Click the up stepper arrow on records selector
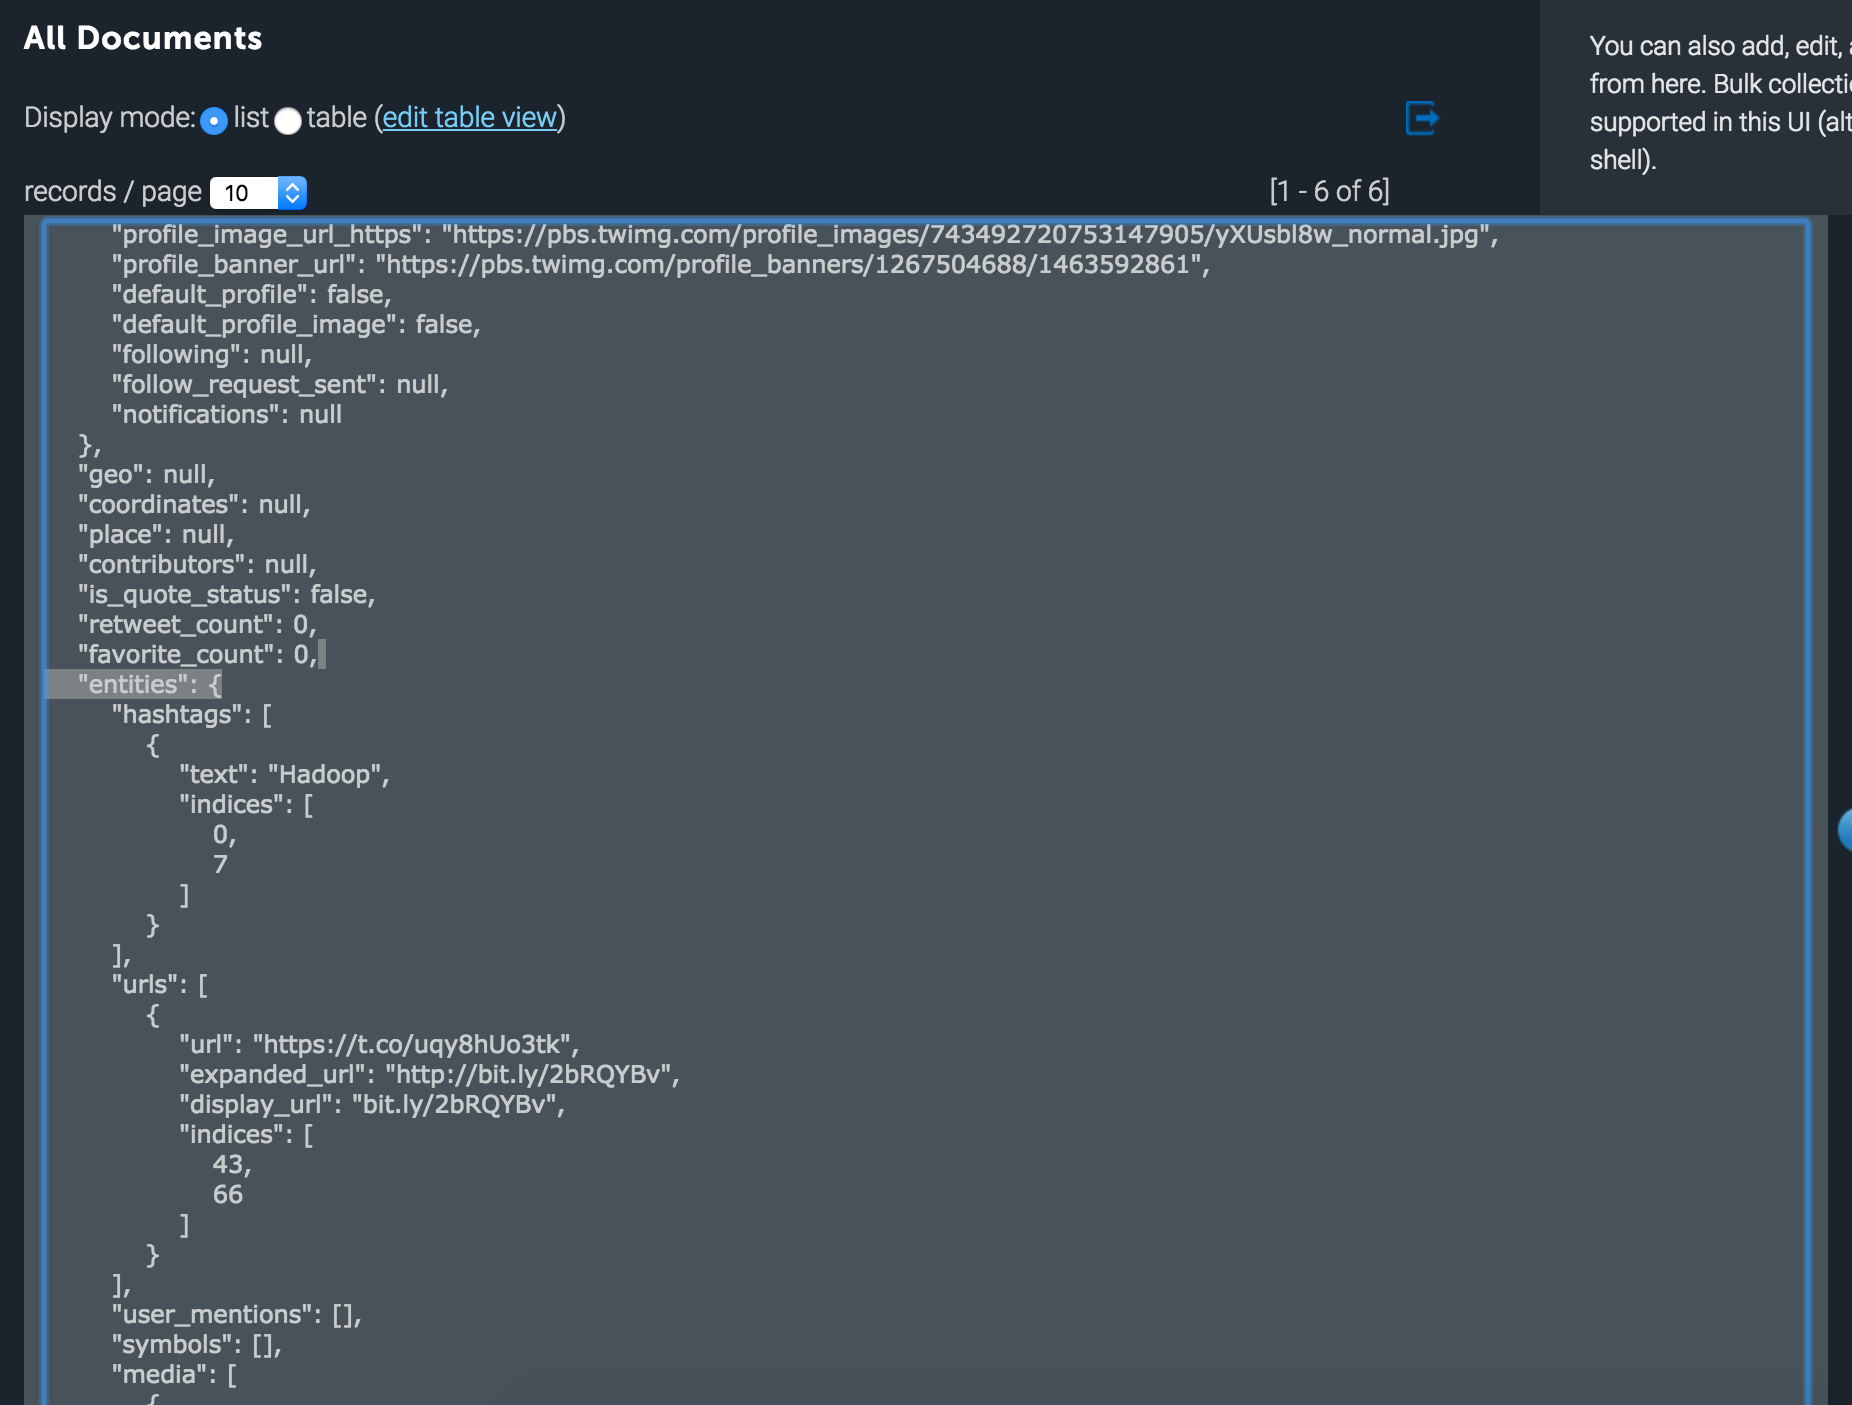 pos(292,184)
